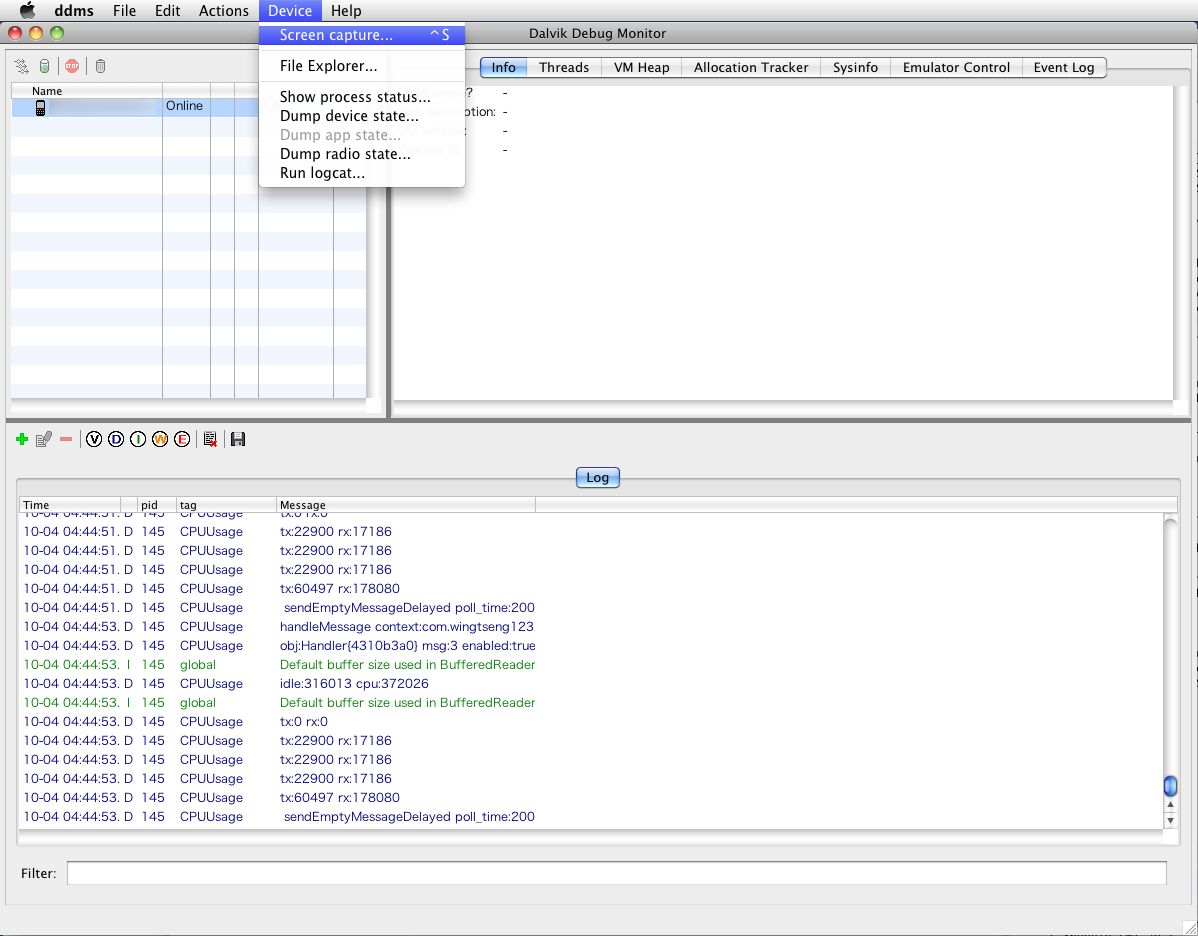Click the Time column header
Viewport: 1198px width, 936px height.
coord(70,505)
